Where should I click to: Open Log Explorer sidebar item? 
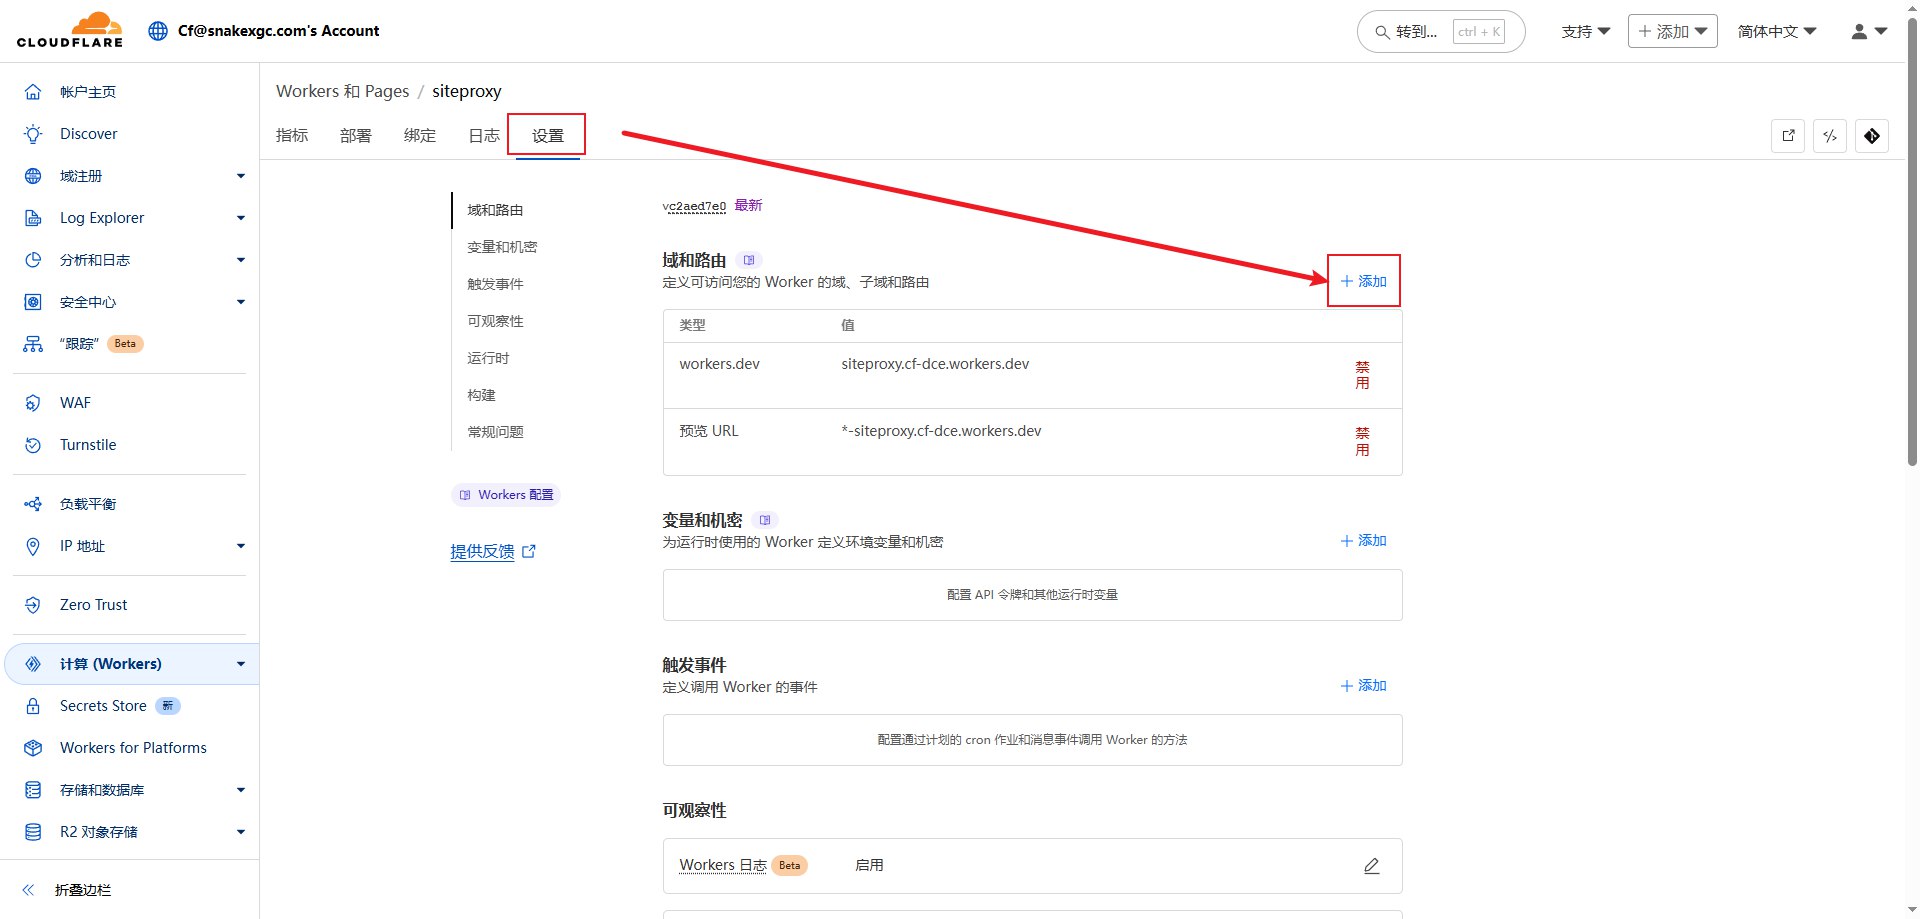tap(102, 218)
